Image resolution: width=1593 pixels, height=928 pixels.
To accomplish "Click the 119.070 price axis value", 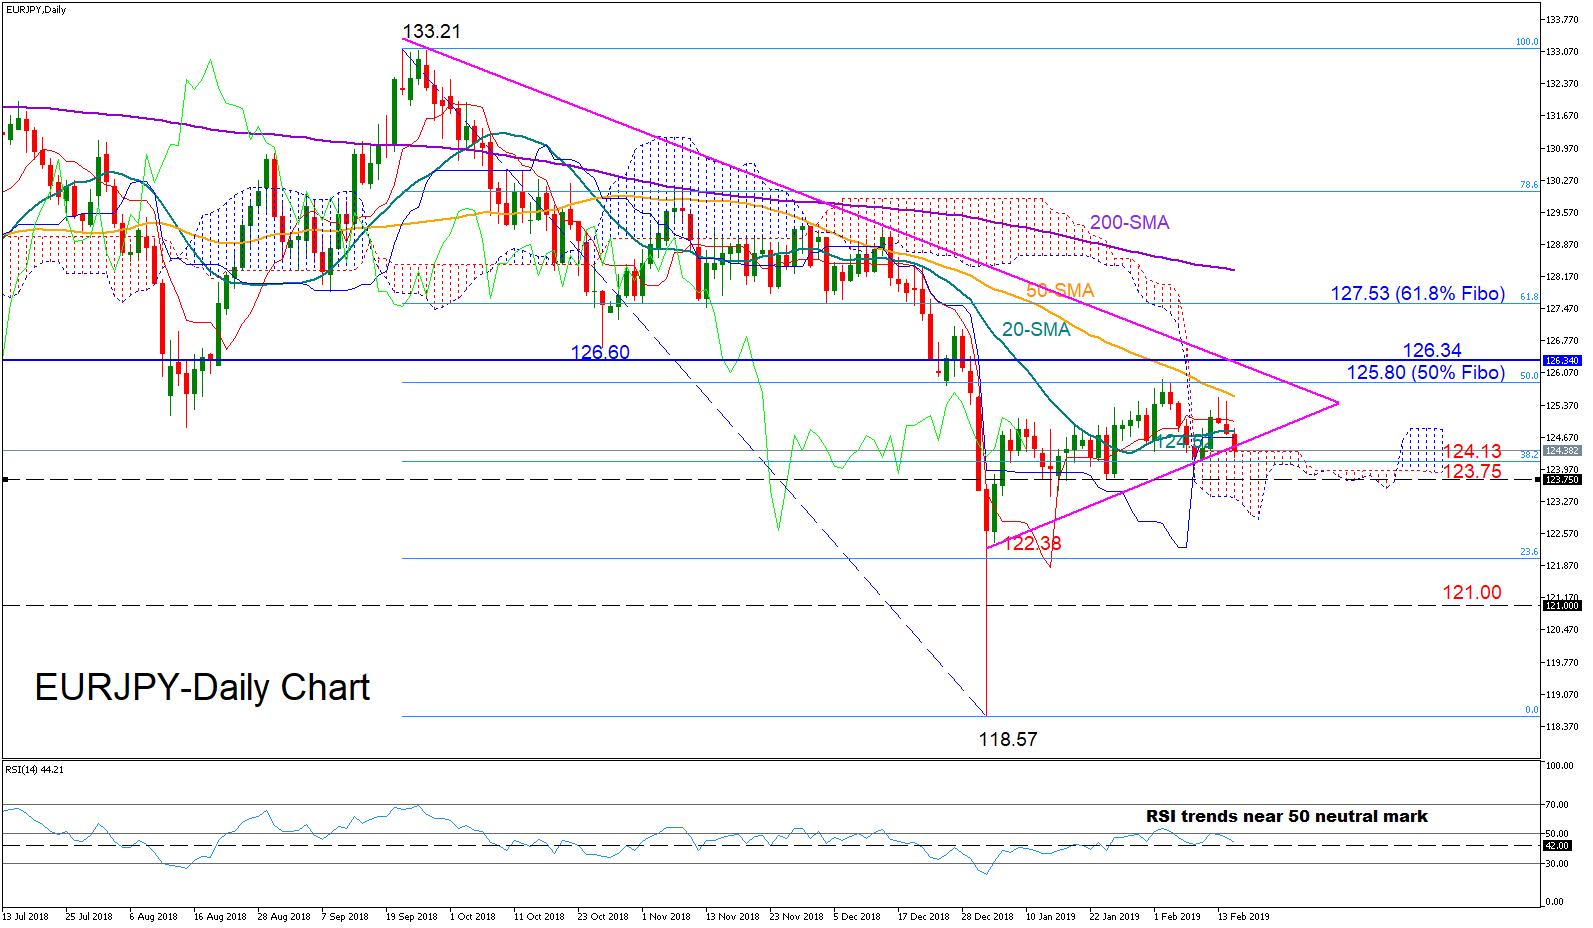I will pos(1562,694).
